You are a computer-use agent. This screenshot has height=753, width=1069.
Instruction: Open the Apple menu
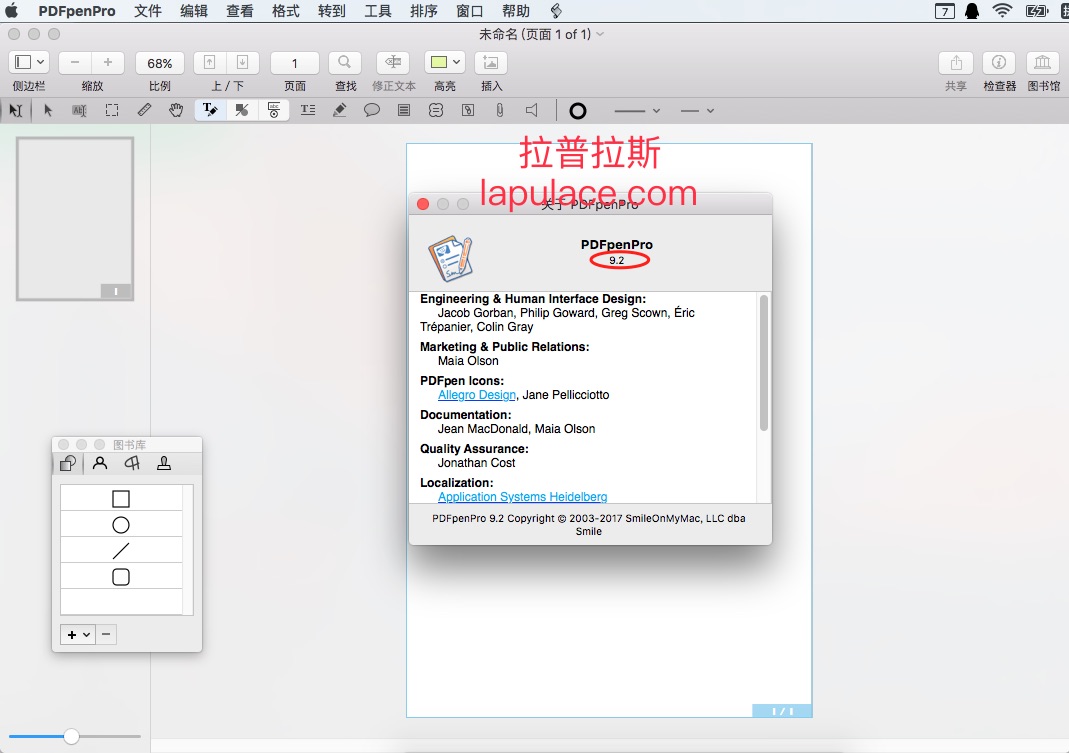click(x=12, y=11)
